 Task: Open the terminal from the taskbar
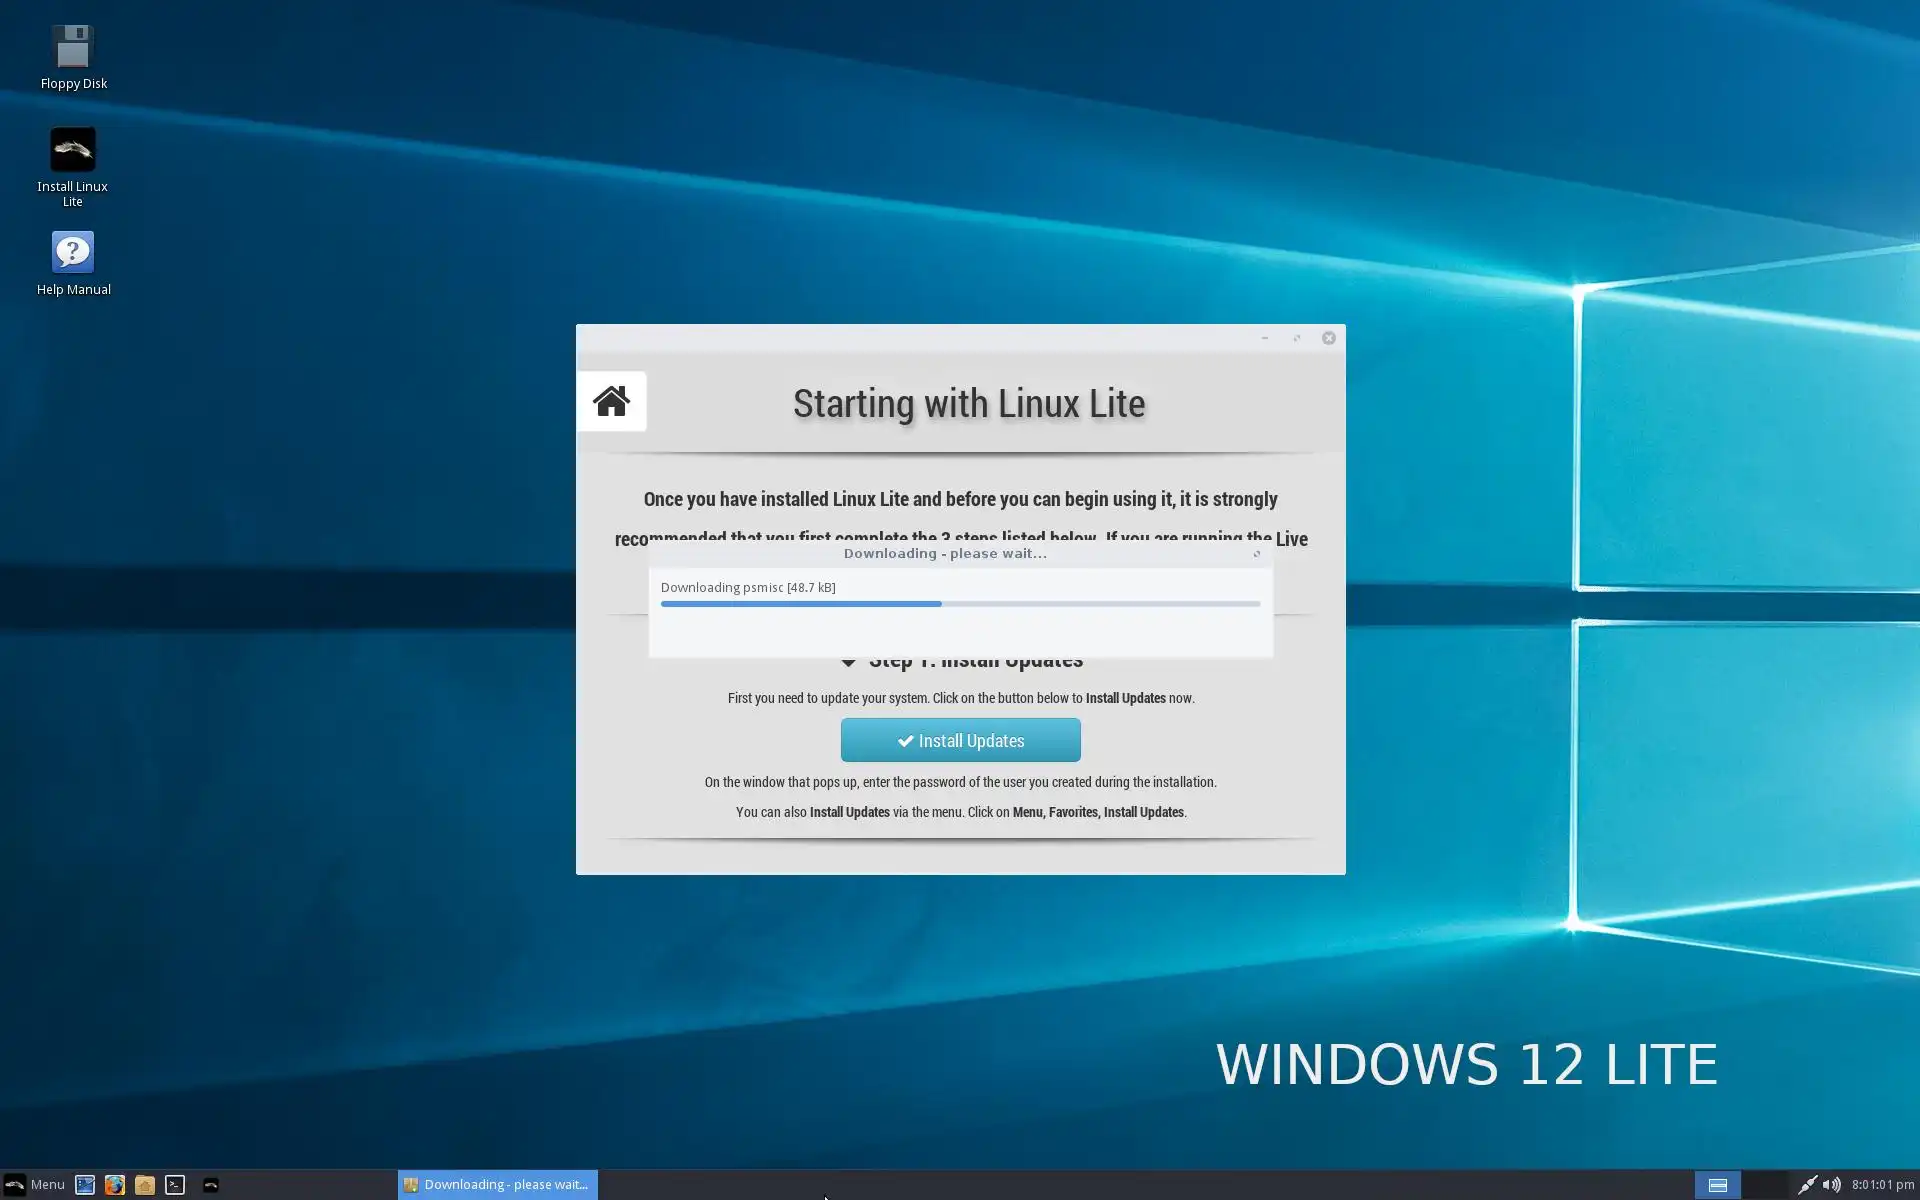175,1185
